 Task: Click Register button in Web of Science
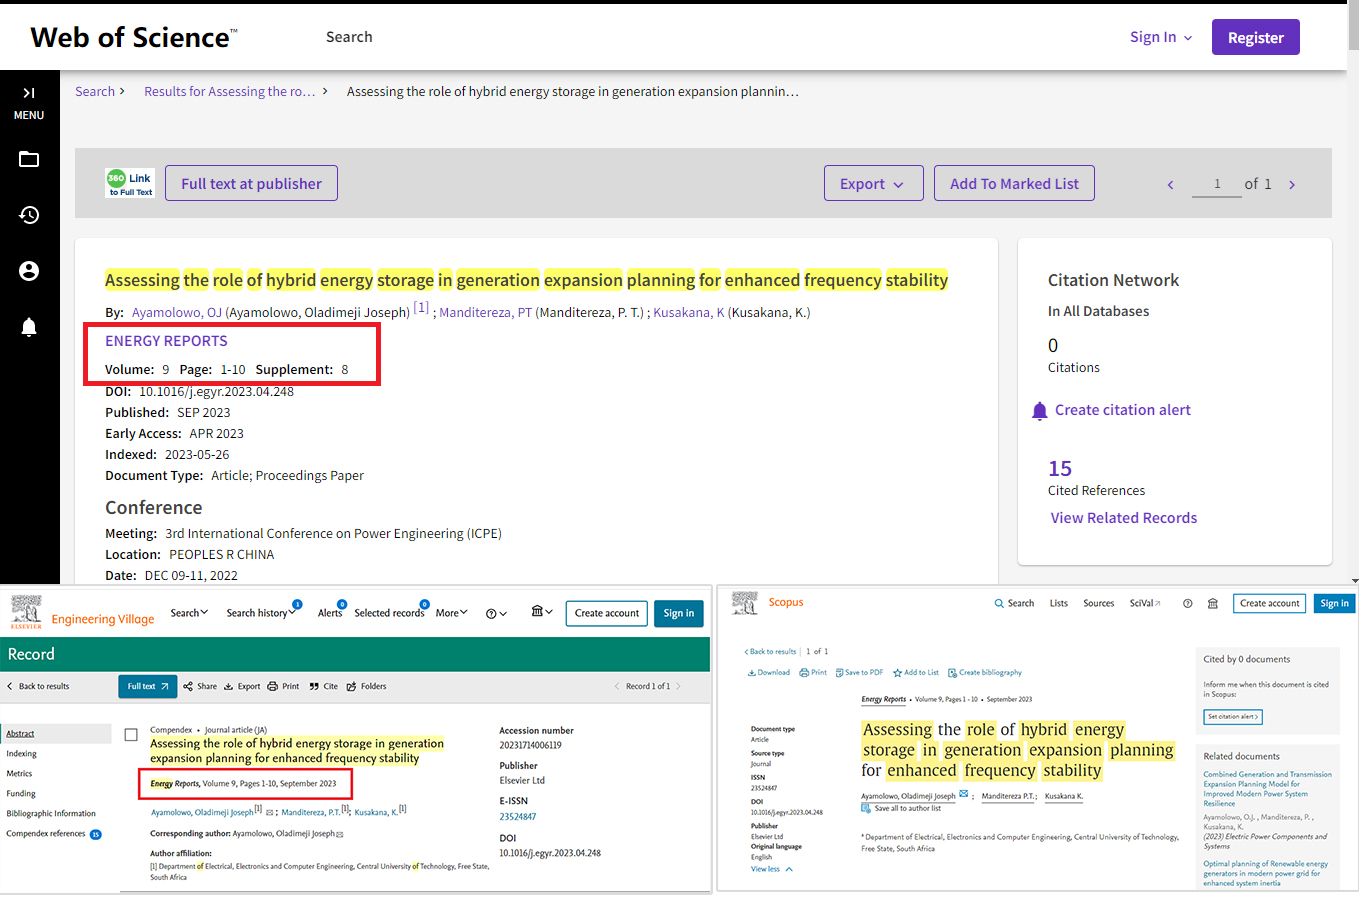[1255, 37]
